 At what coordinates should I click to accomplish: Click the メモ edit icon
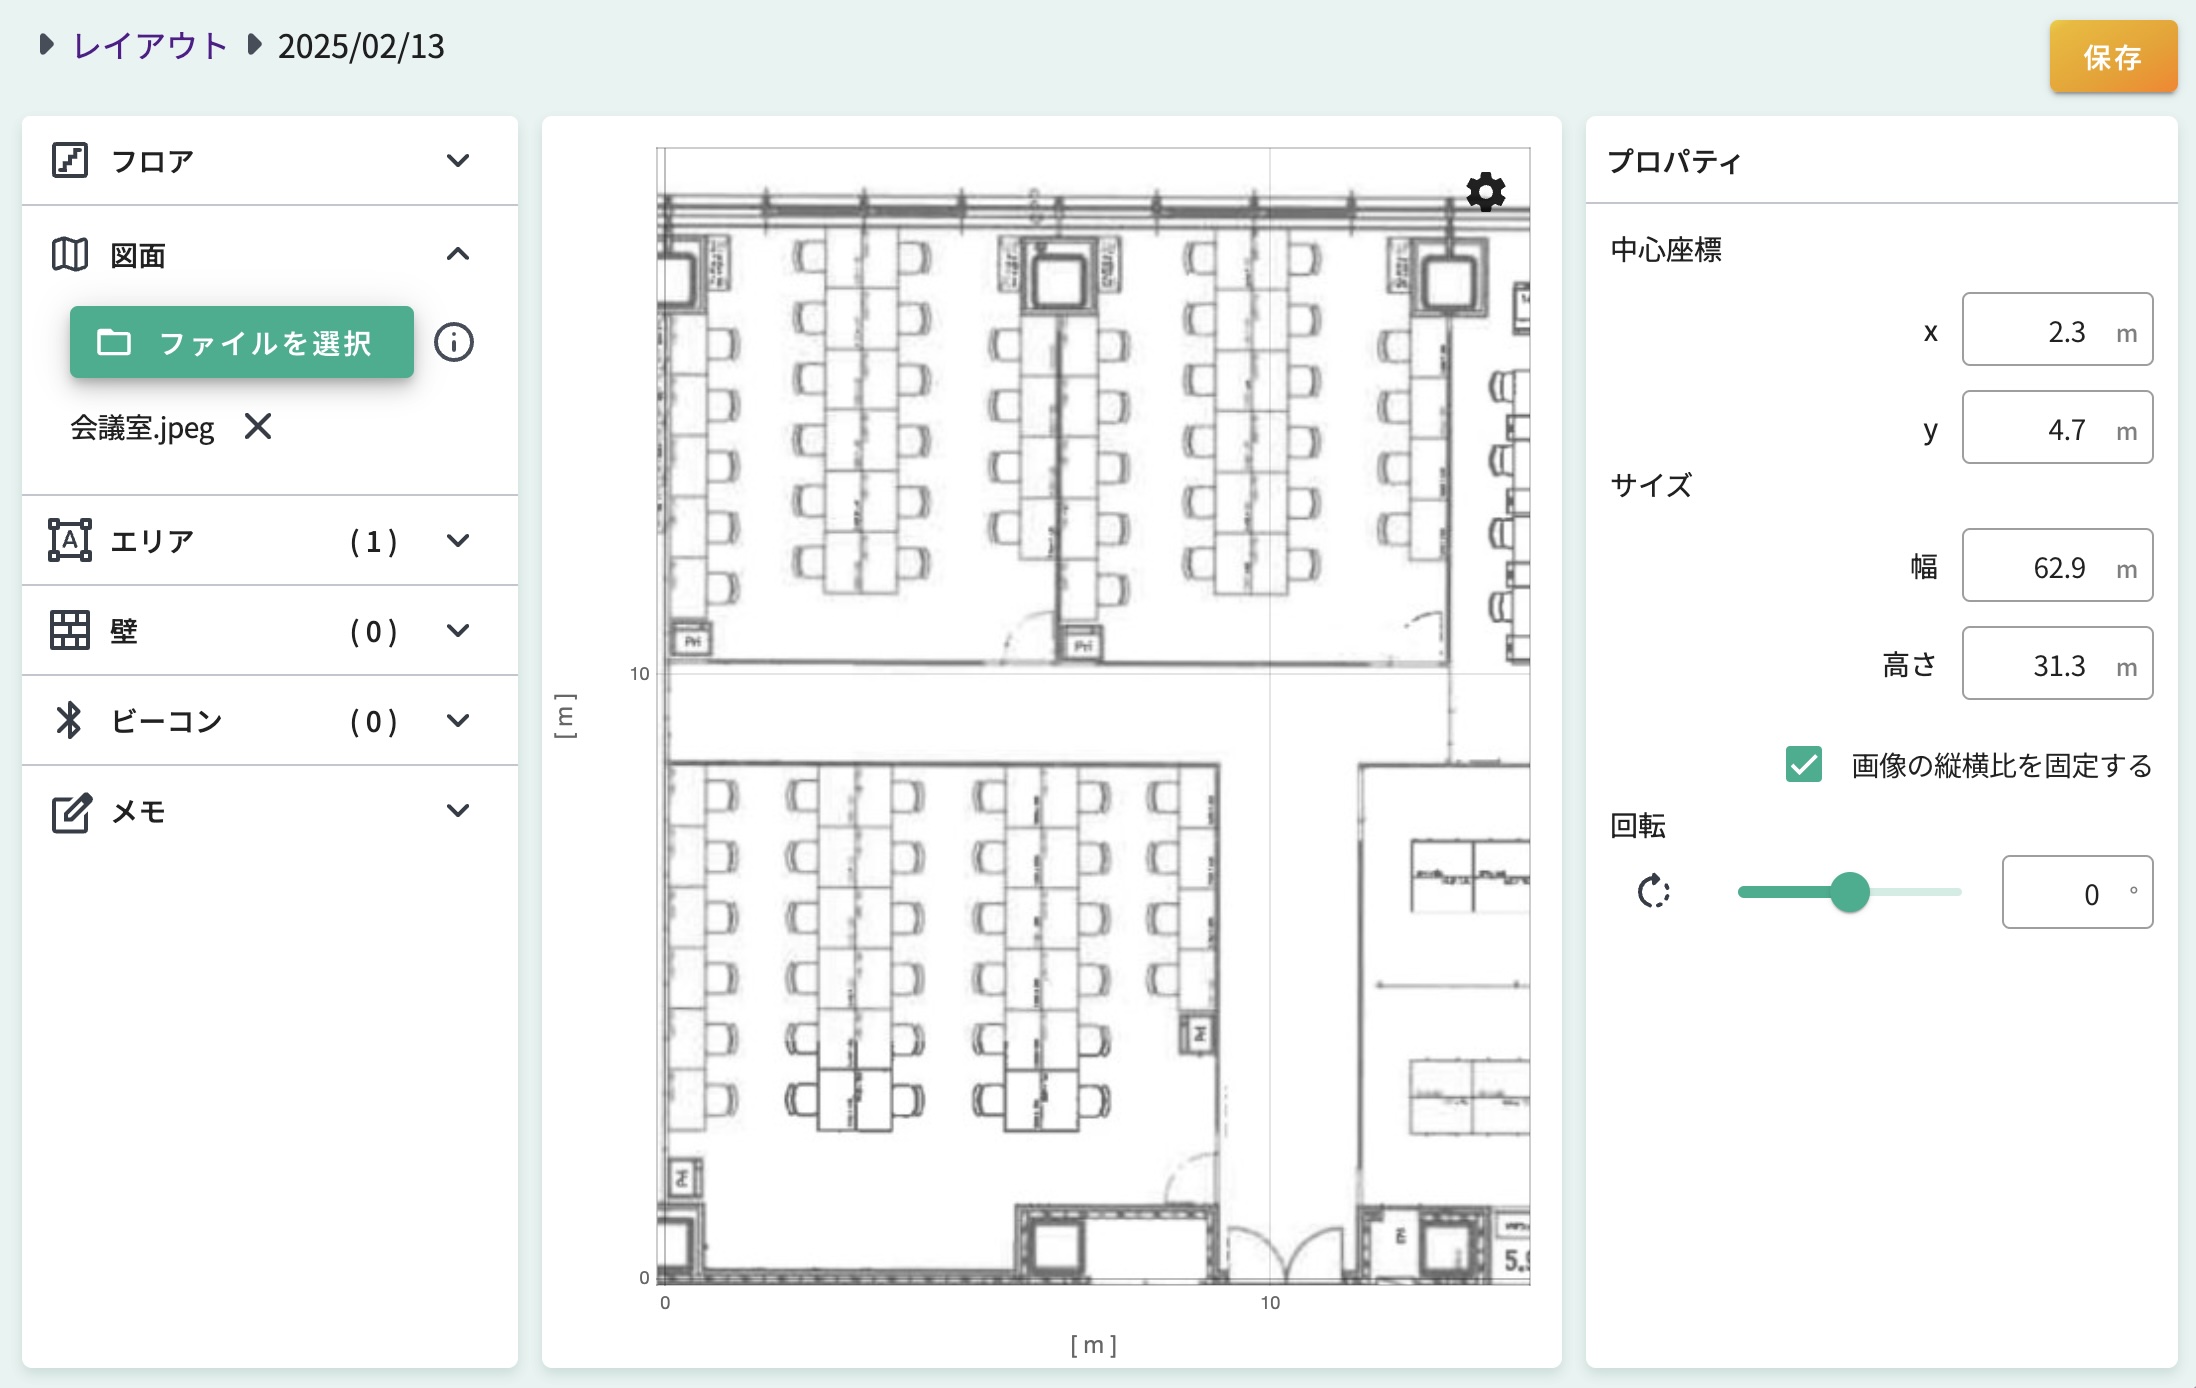coord(70,811)
